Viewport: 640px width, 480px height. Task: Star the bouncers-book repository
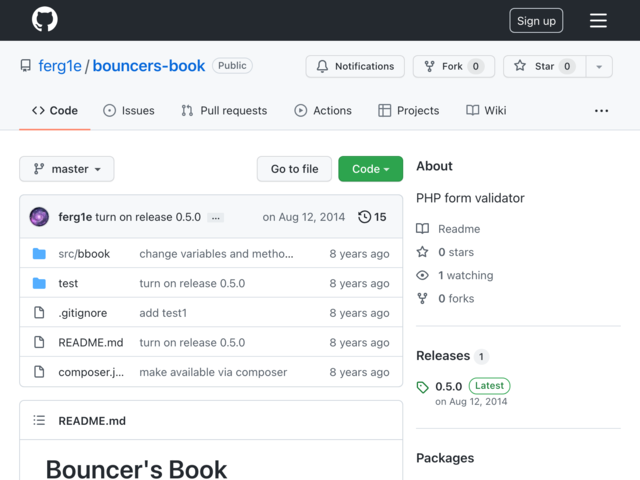tap(544, 66)
